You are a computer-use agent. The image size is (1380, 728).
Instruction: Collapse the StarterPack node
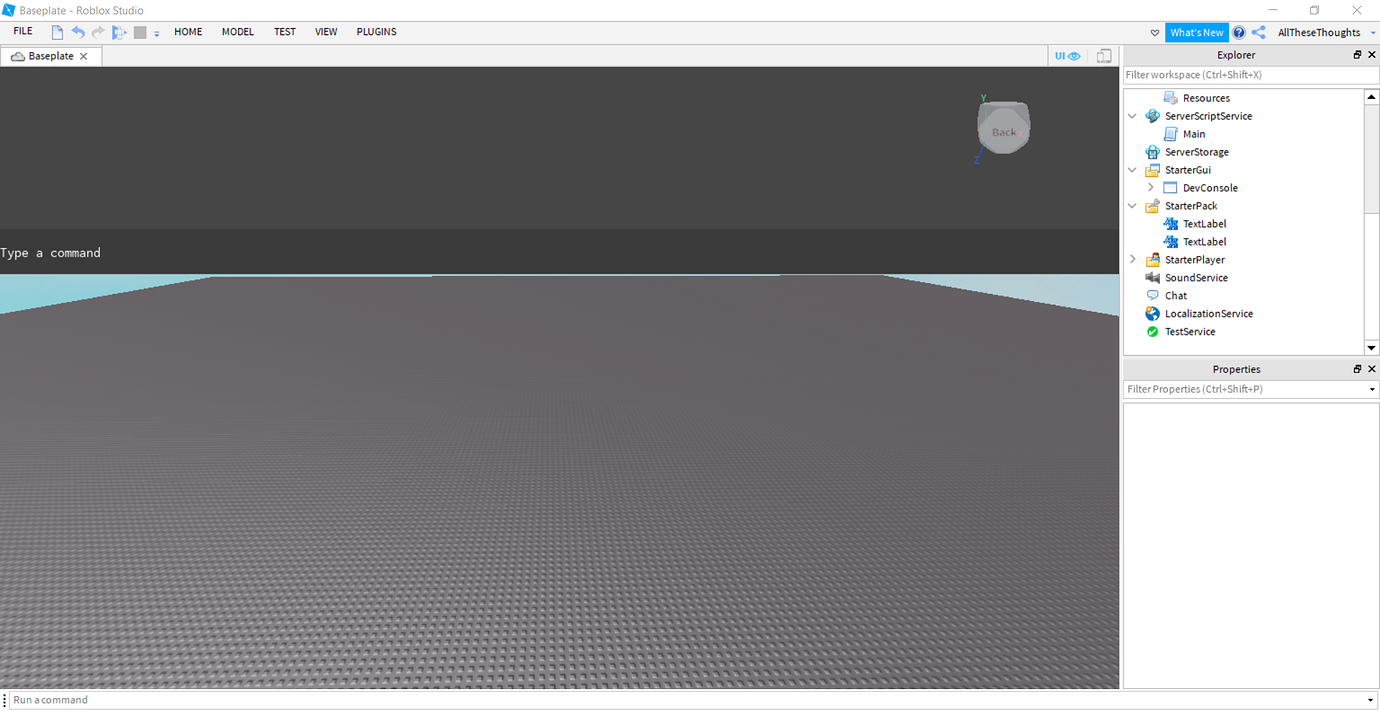(1133, 206)
